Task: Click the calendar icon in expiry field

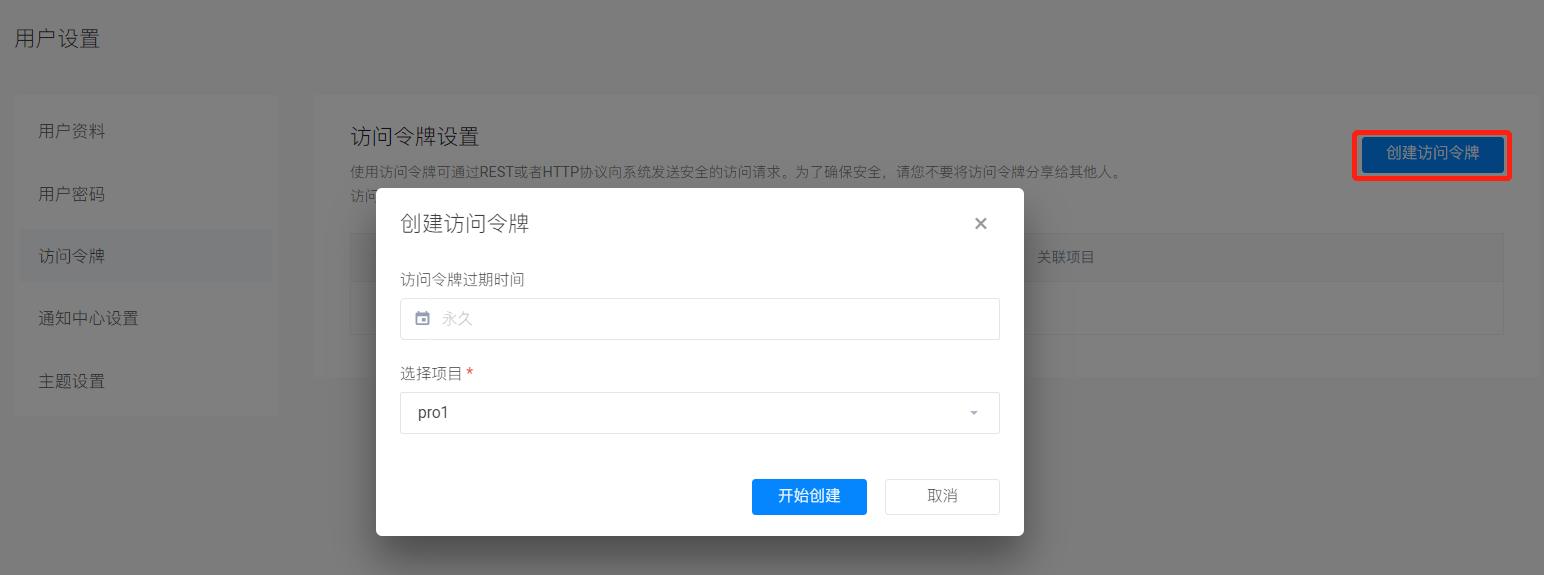Action: pos(422,319)
